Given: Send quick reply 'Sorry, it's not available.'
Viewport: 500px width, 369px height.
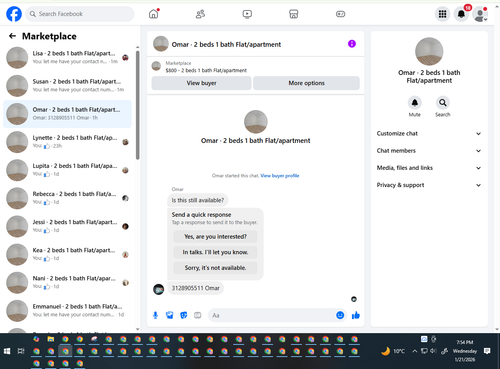Looking at the screenshot, I should 215,268.
